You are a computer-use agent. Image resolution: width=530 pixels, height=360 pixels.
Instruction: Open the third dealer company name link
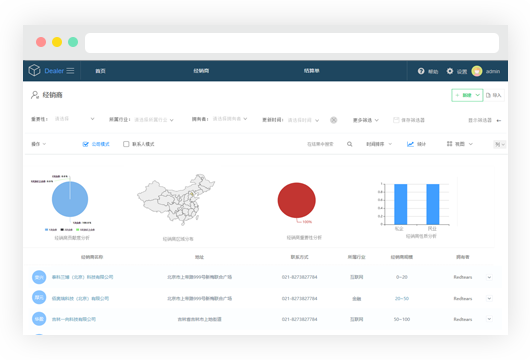[74, 319]
